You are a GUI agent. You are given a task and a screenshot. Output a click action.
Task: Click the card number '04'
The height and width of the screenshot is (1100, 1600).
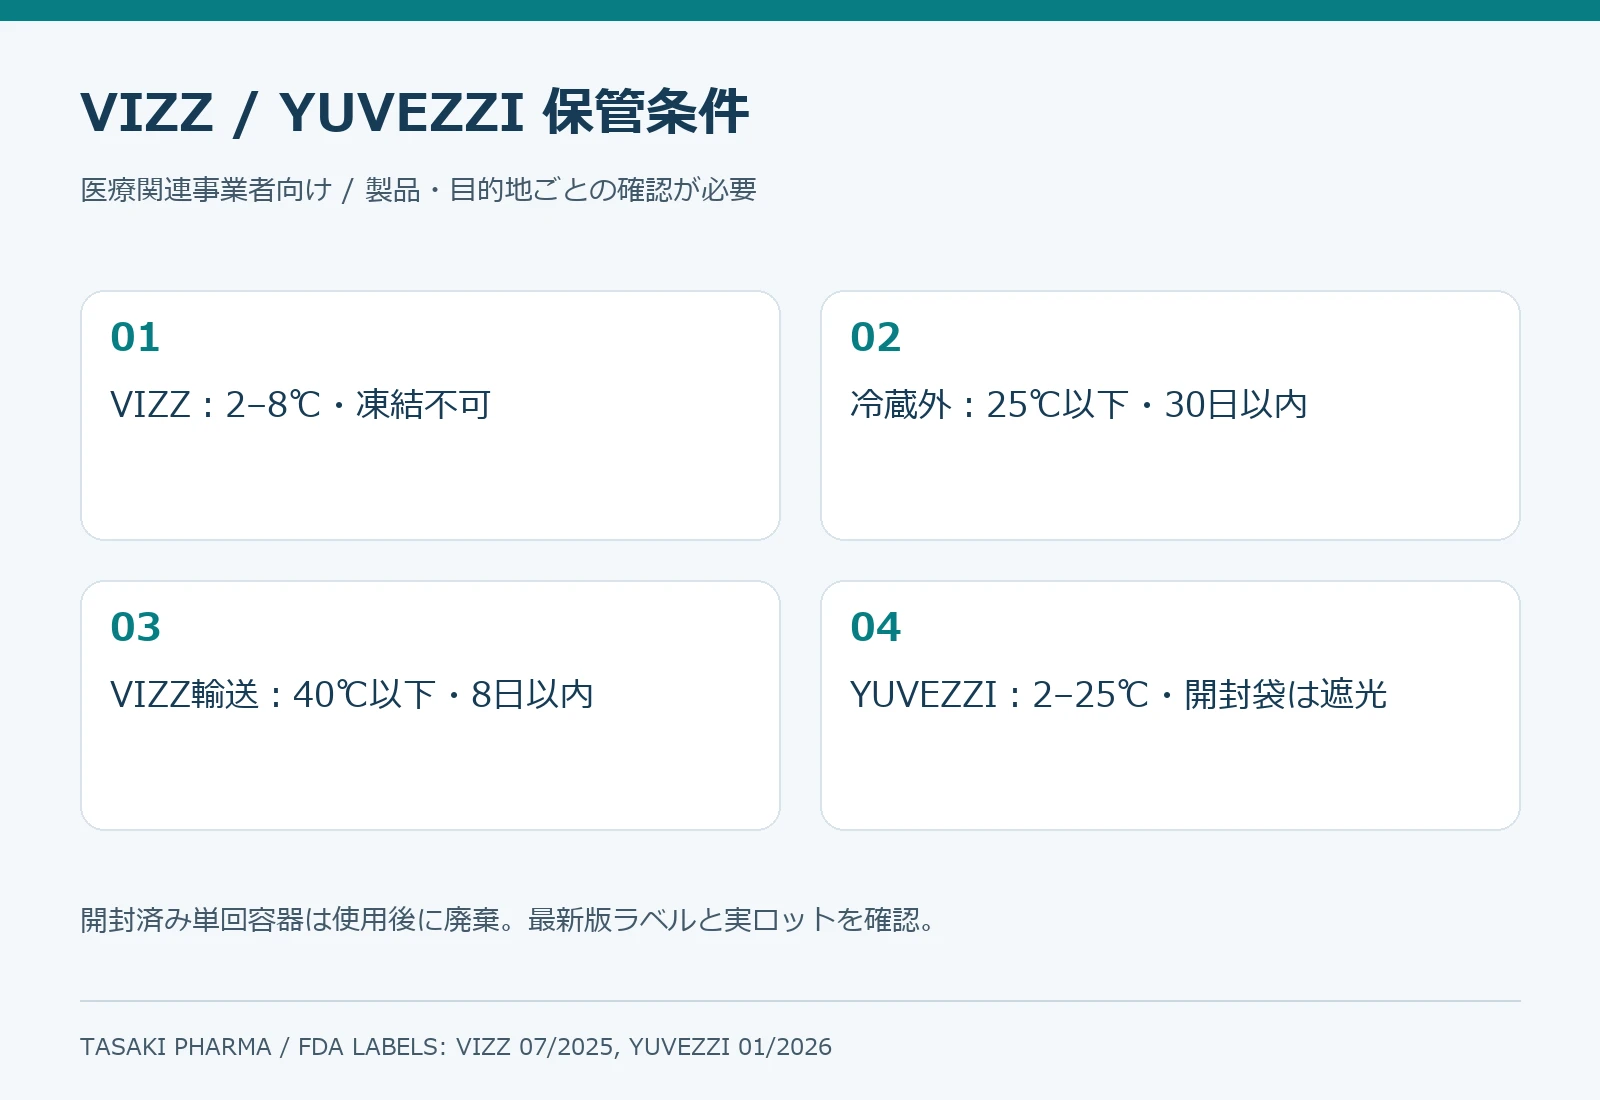coord(875,628)
